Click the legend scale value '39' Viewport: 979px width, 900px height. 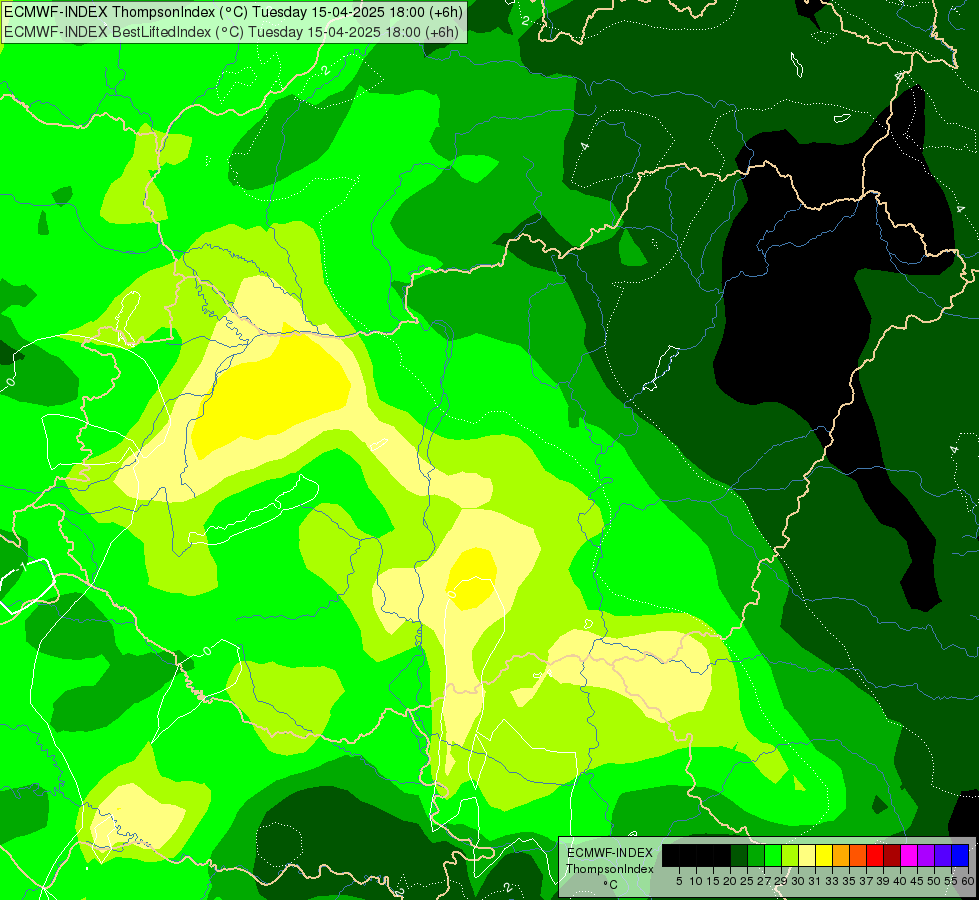(x=883, y=881)
